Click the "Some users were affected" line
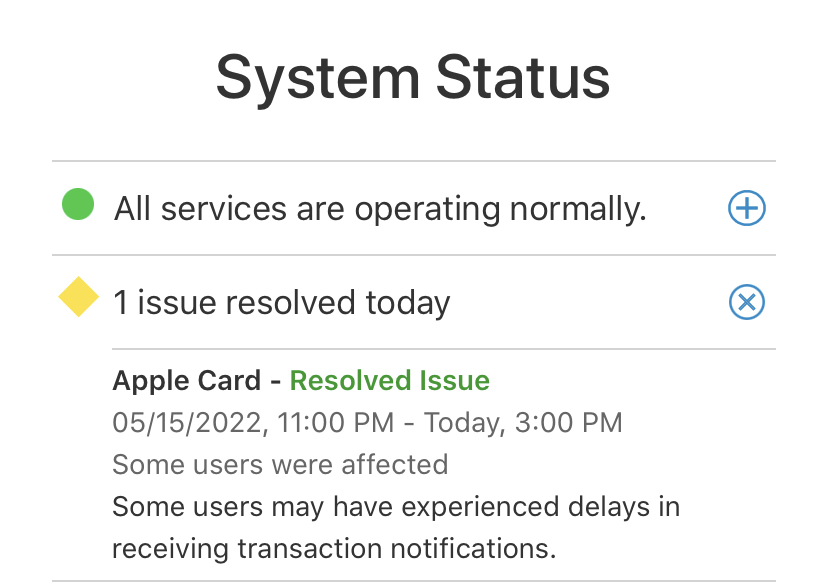This screenshot has height=587, width=828. point(280,465)
